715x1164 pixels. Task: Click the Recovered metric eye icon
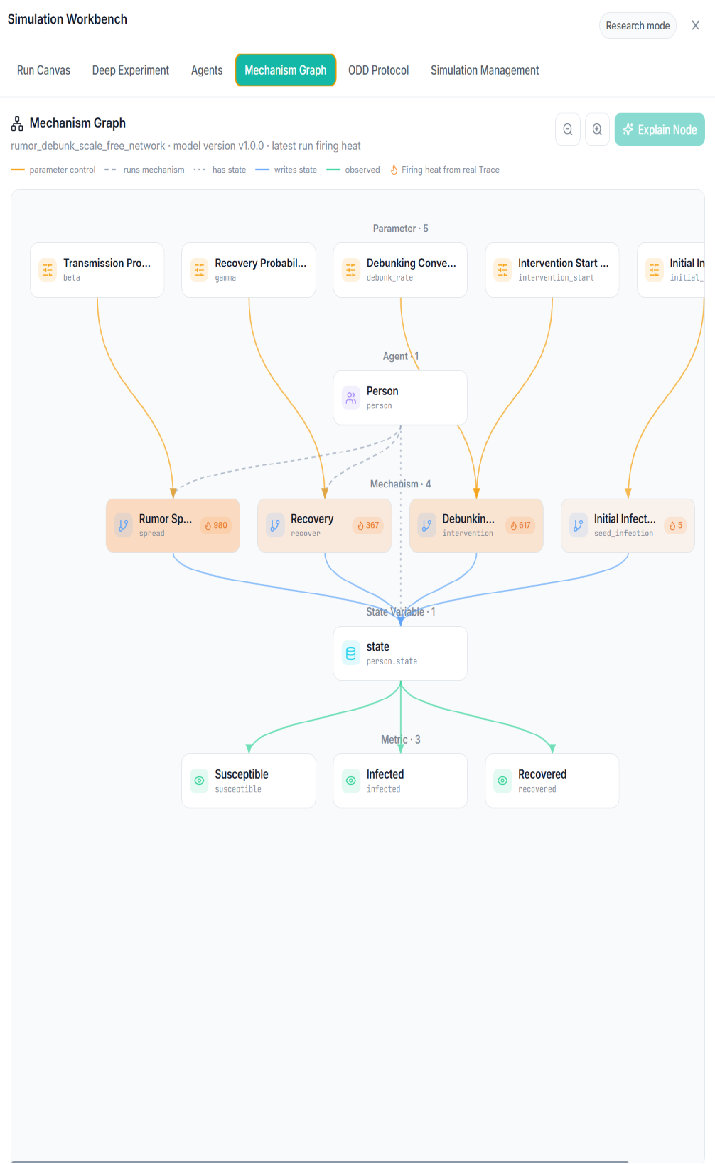click(x=503, y=781)
